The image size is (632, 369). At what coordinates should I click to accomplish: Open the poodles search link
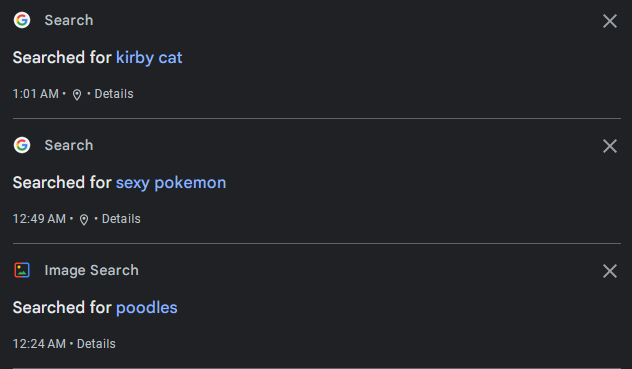[x=147, y=308]
